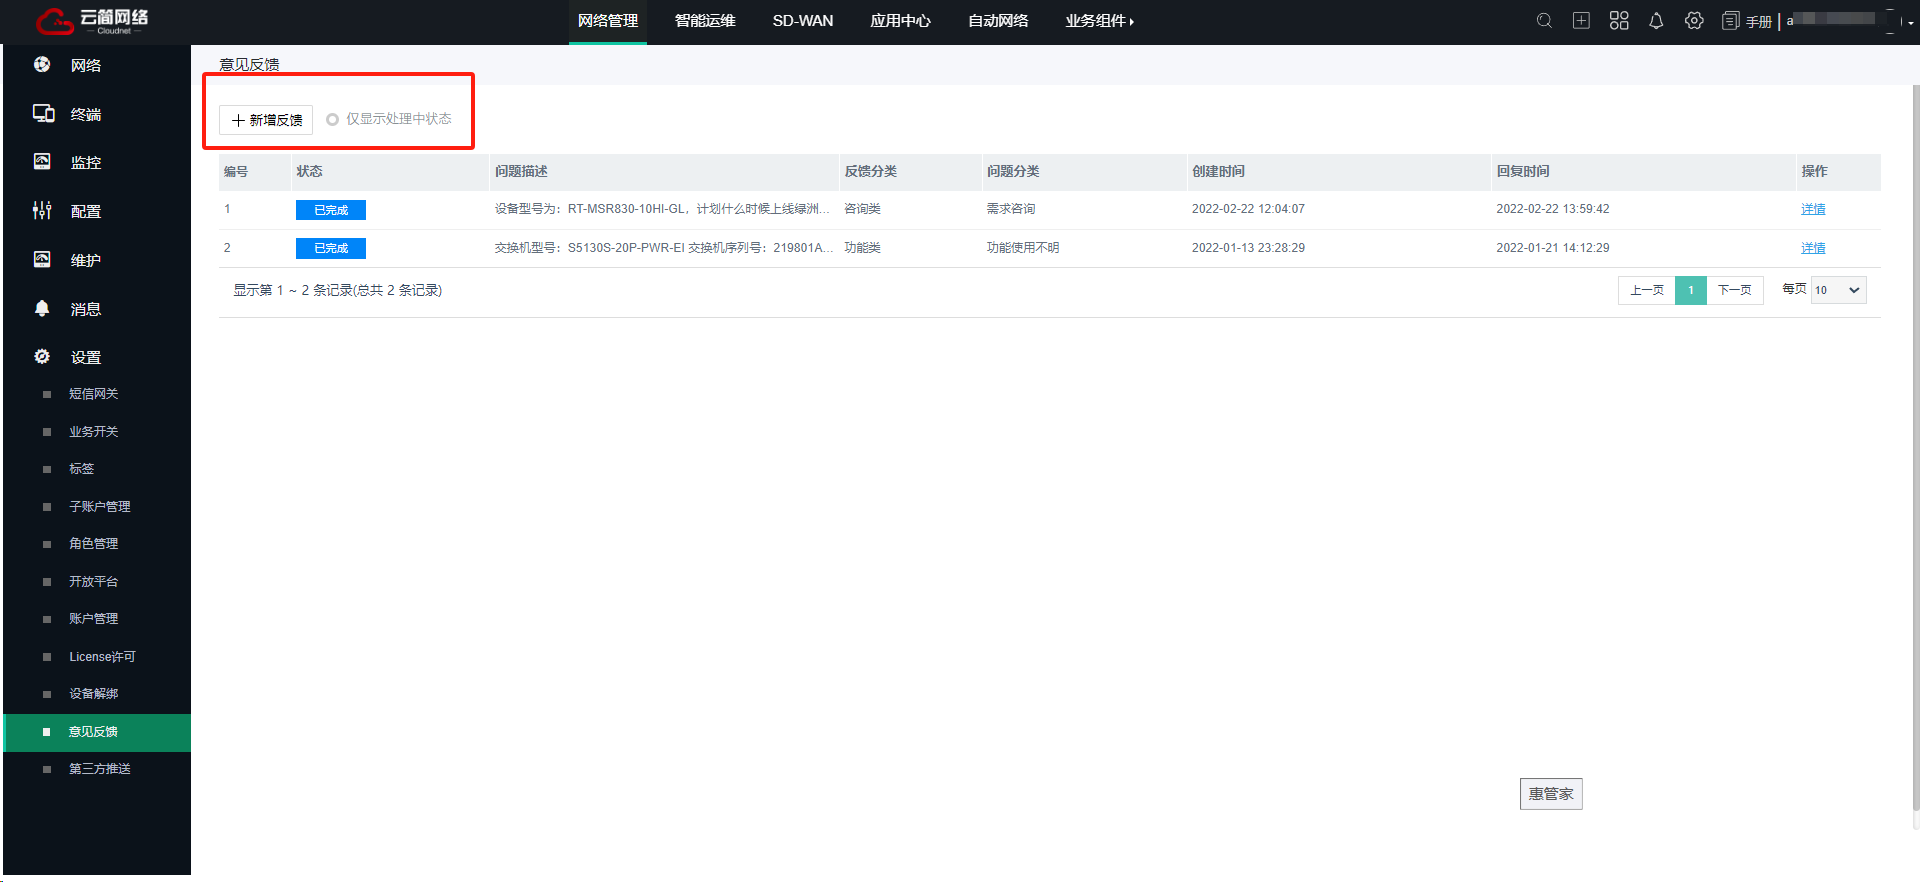
Task: Open the search icon in top bar
Action: point(1544,21)
